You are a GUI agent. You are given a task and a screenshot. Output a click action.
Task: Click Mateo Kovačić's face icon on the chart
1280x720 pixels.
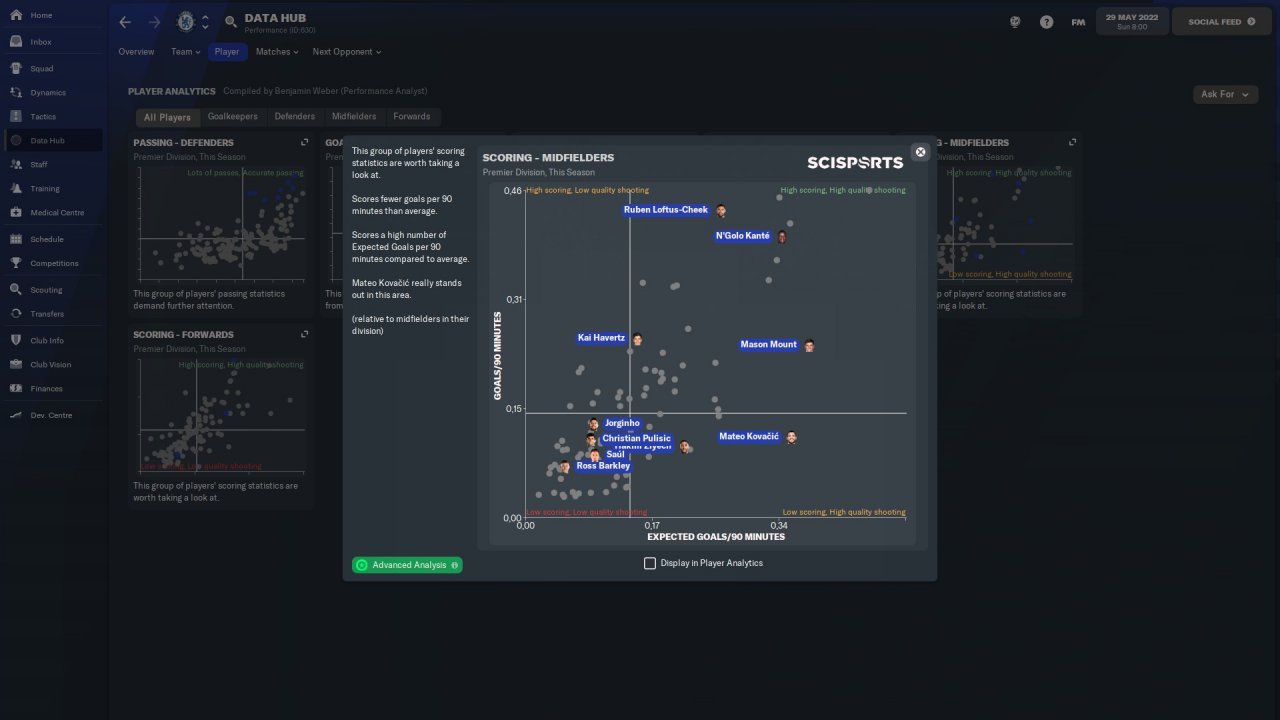(791, 437)
